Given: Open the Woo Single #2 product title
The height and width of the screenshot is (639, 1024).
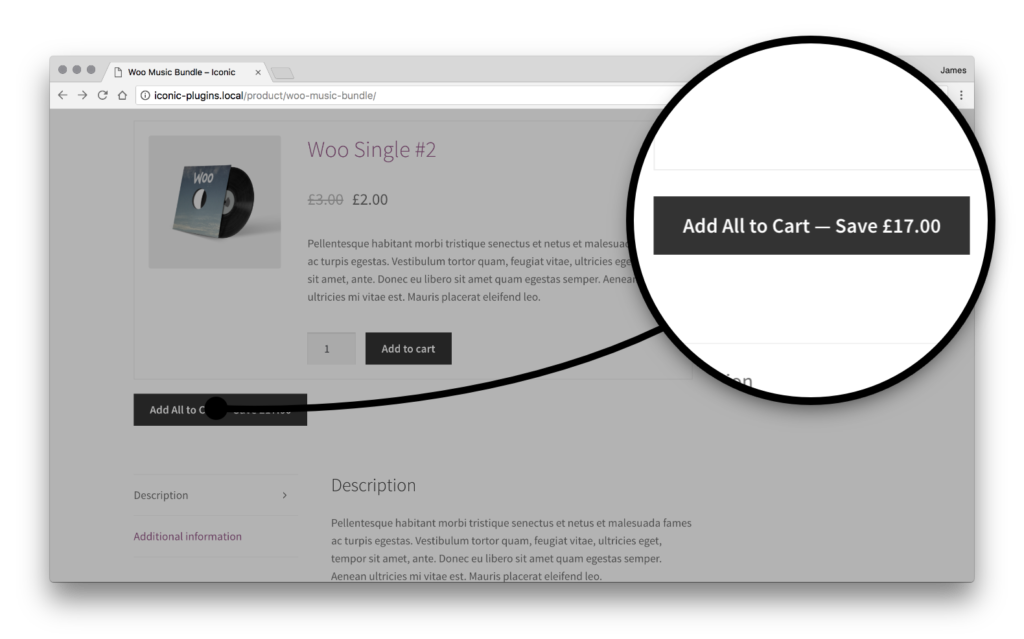Looking at the screenshot, I should pos(371,150).
